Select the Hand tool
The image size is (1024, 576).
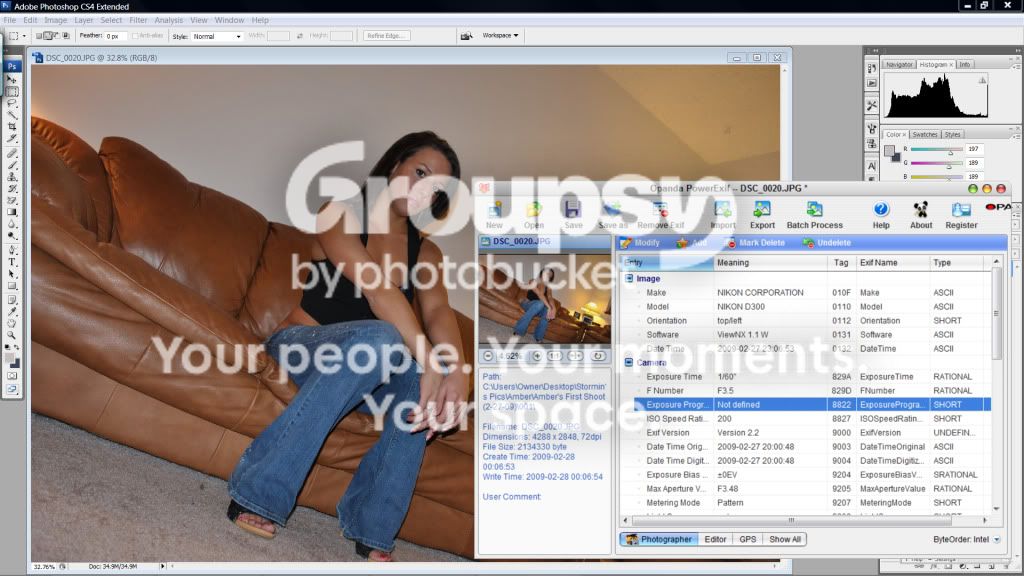pyautogui.click(x=12, y=323)
